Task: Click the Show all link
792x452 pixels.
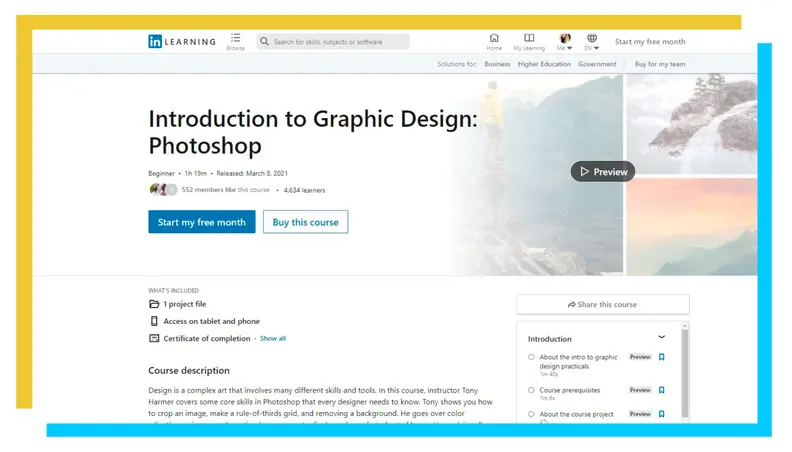Action: tap(273, 338)
